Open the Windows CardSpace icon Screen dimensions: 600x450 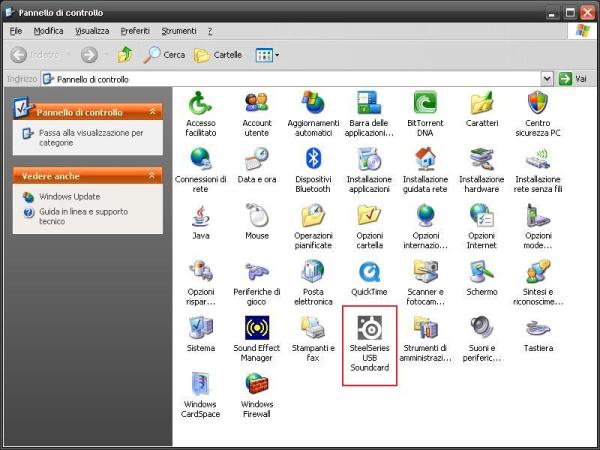click(x=201, y=385)
